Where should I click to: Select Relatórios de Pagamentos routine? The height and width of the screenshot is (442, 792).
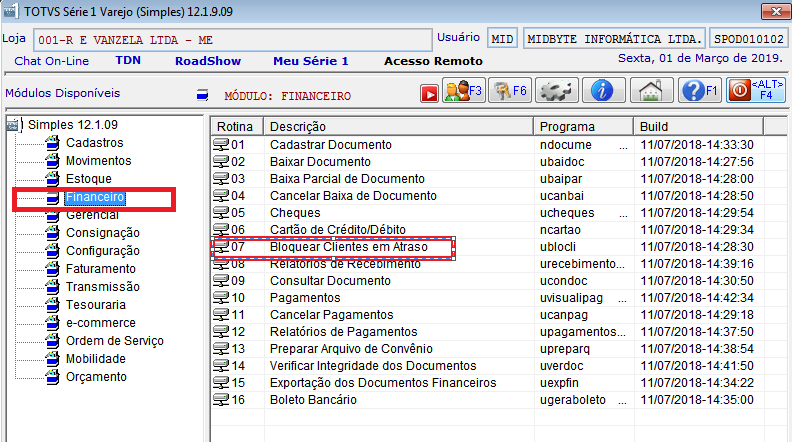[x=343, y=332]
